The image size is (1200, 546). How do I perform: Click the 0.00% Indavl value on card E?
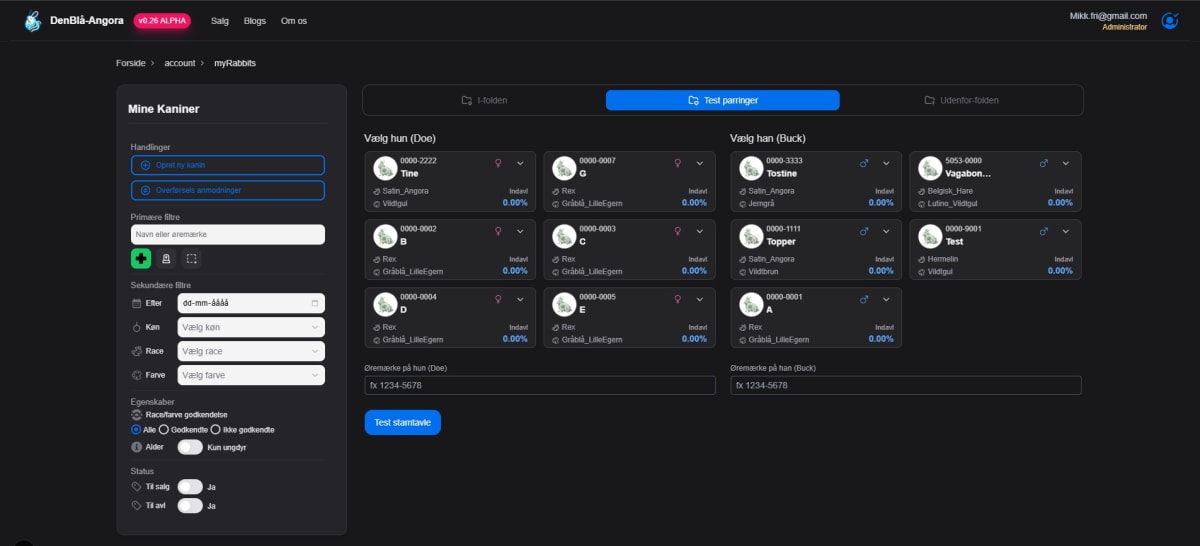pos(694,339)
